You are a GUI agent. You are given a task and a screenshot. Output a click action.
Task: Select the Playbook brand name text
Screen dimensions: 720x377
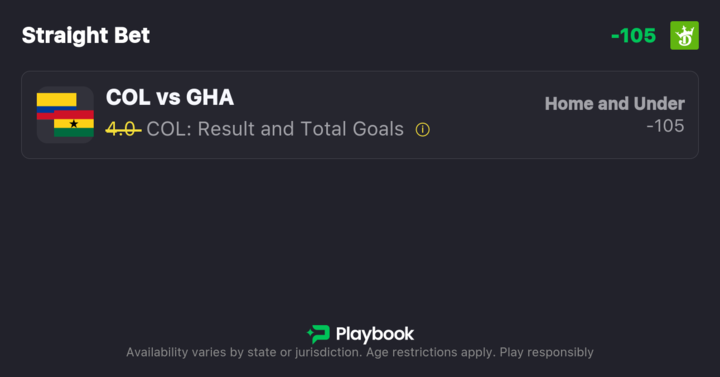375,334
